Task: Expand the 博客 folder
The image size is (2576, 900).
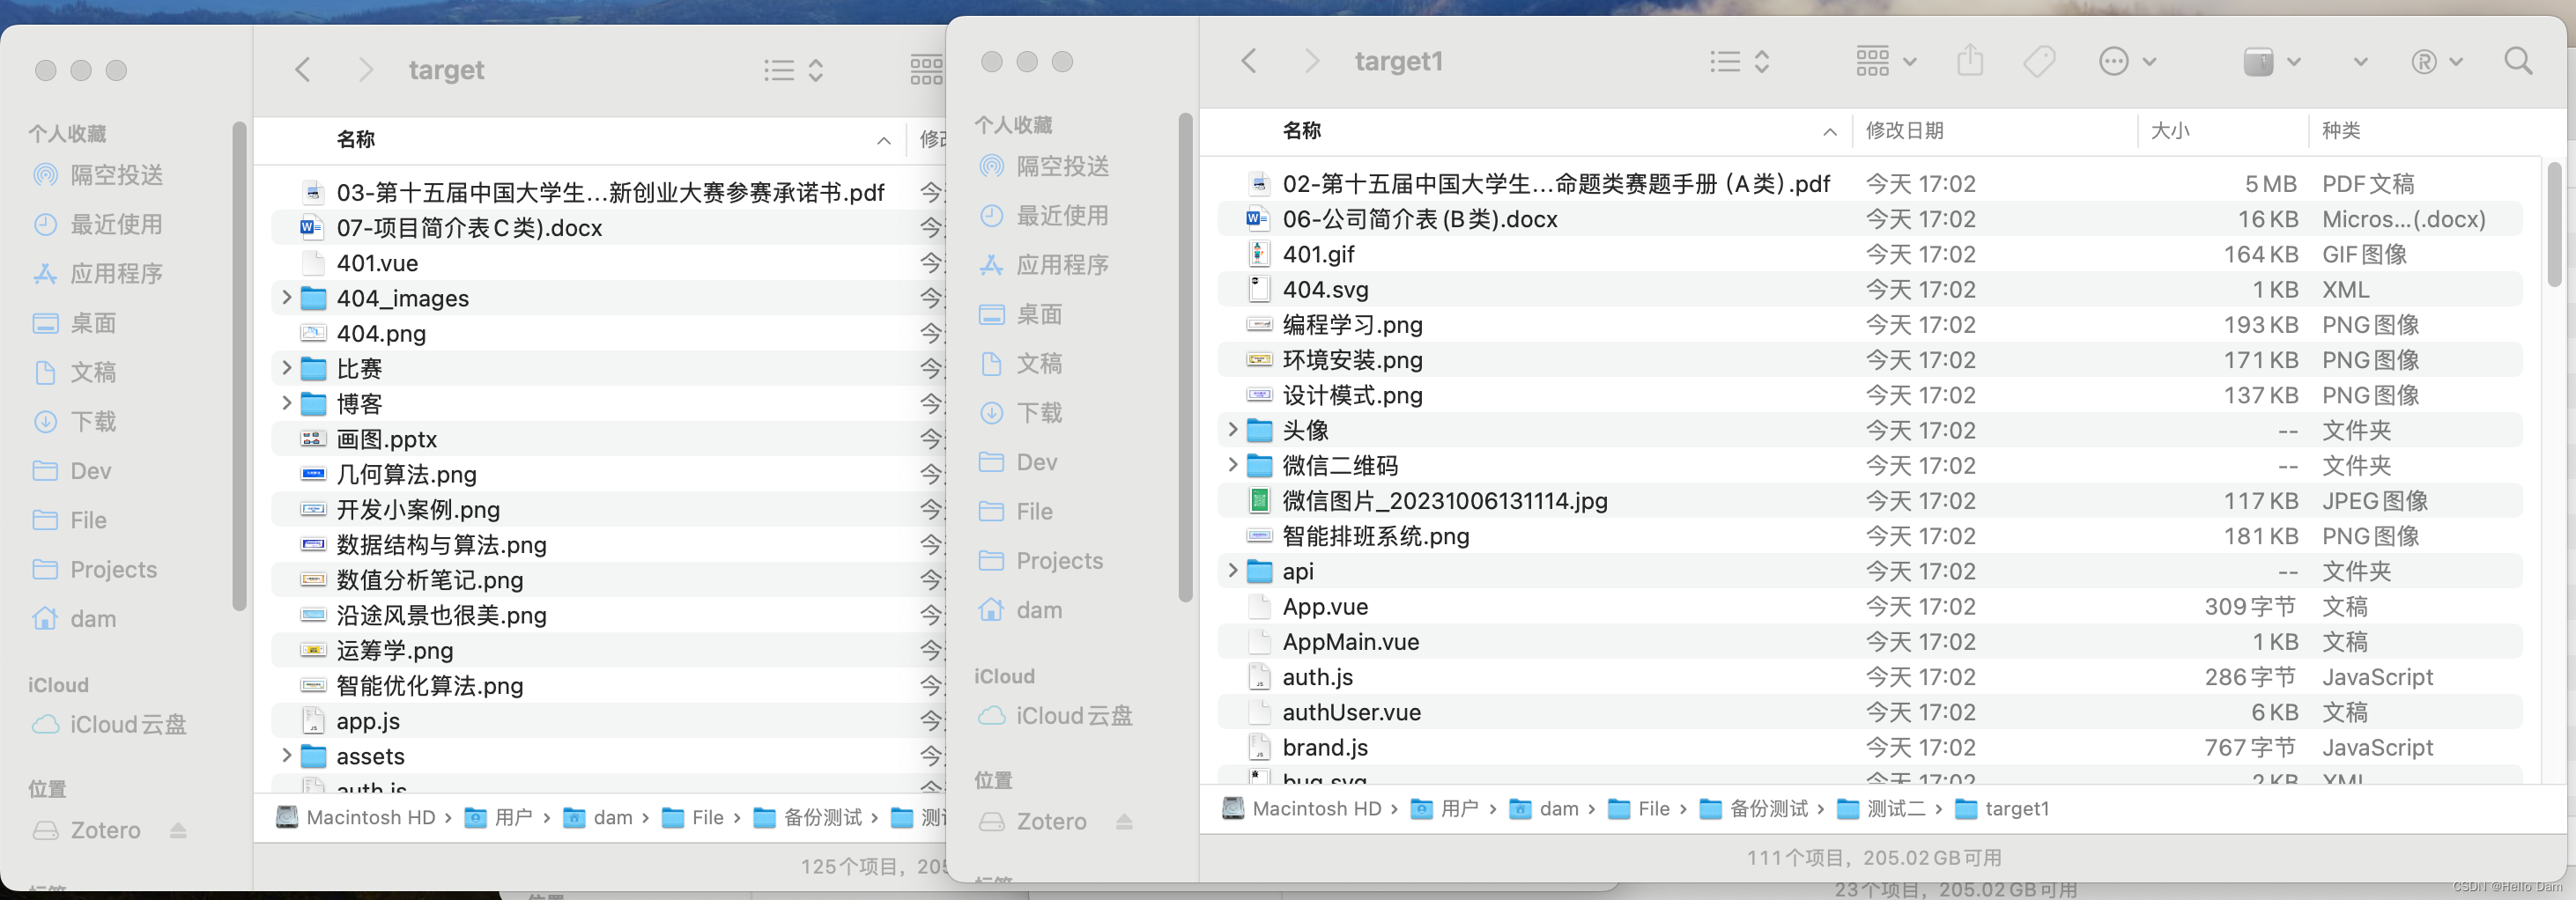Action: tap(287, 404)
